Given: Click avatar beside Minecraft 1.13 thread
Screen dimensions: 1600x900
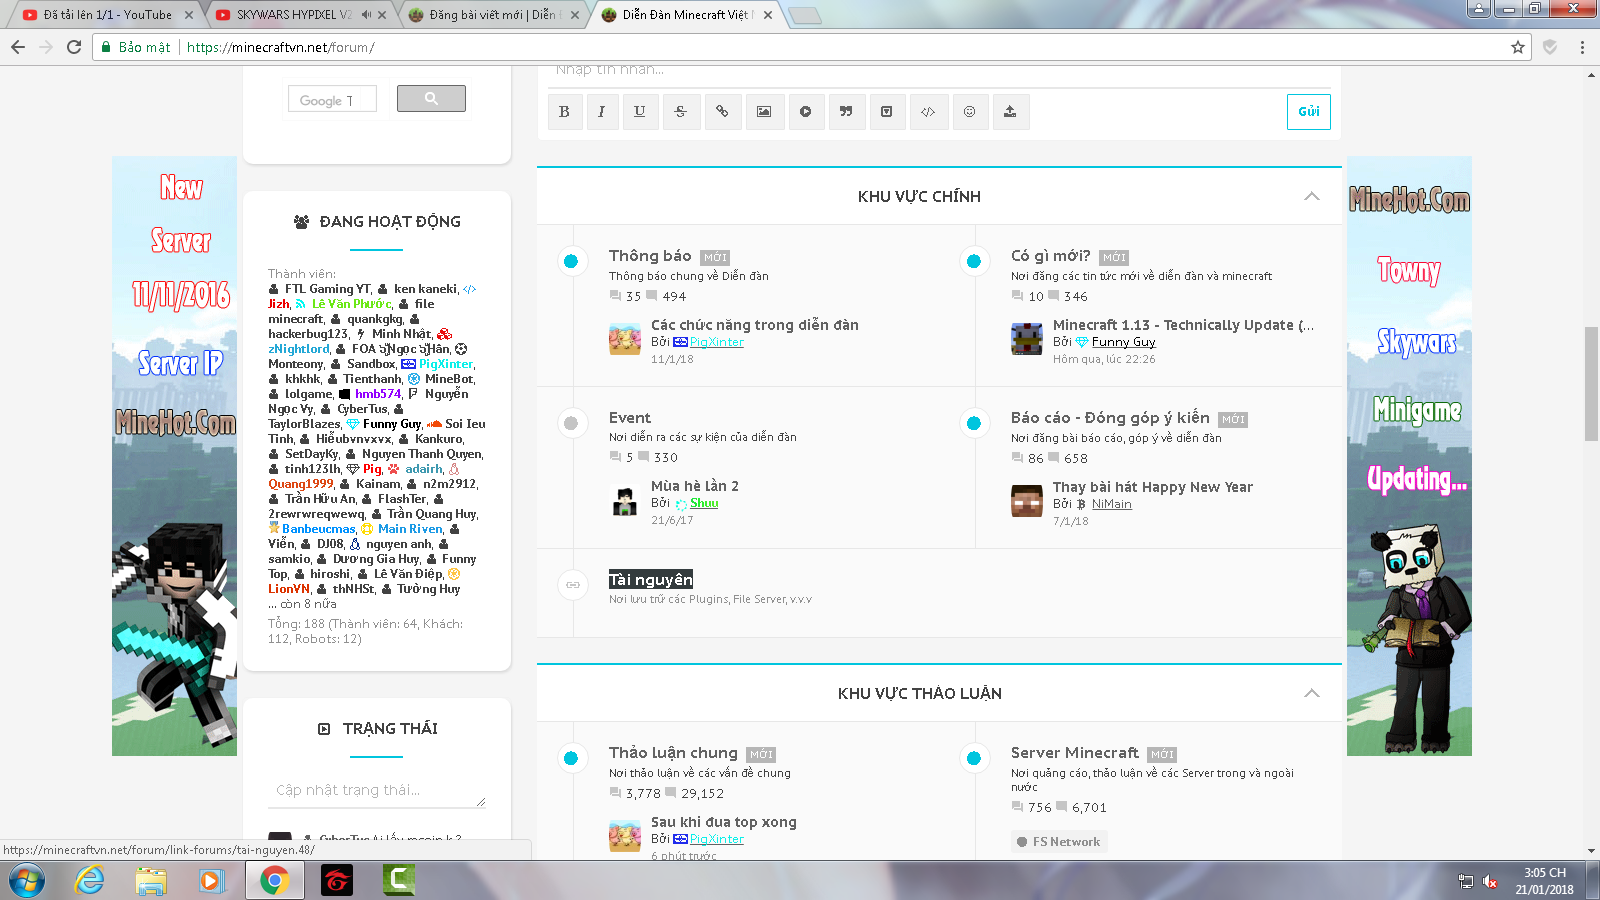Looking at the screenshot, I should point(1027,339).
